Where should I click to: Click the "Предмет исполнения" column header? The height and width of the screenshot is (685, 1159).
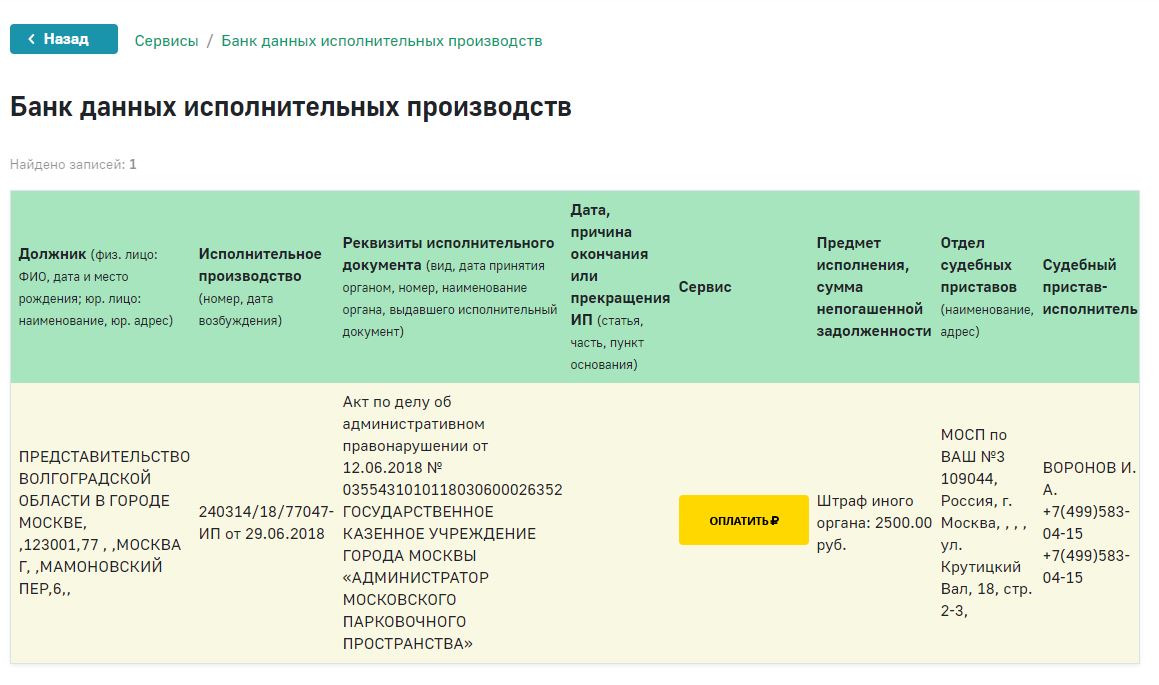(873, 287)
